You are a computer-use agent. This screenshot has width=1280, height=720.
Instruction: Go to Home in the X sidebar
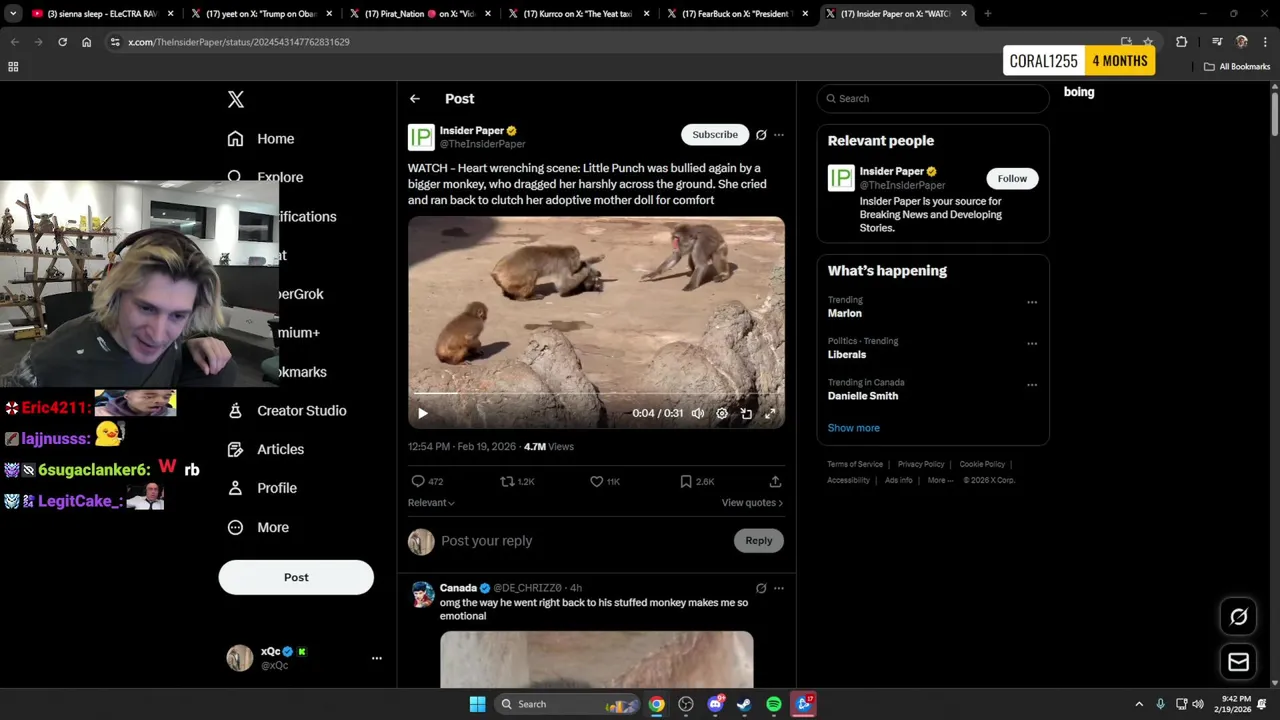point(261,139)
